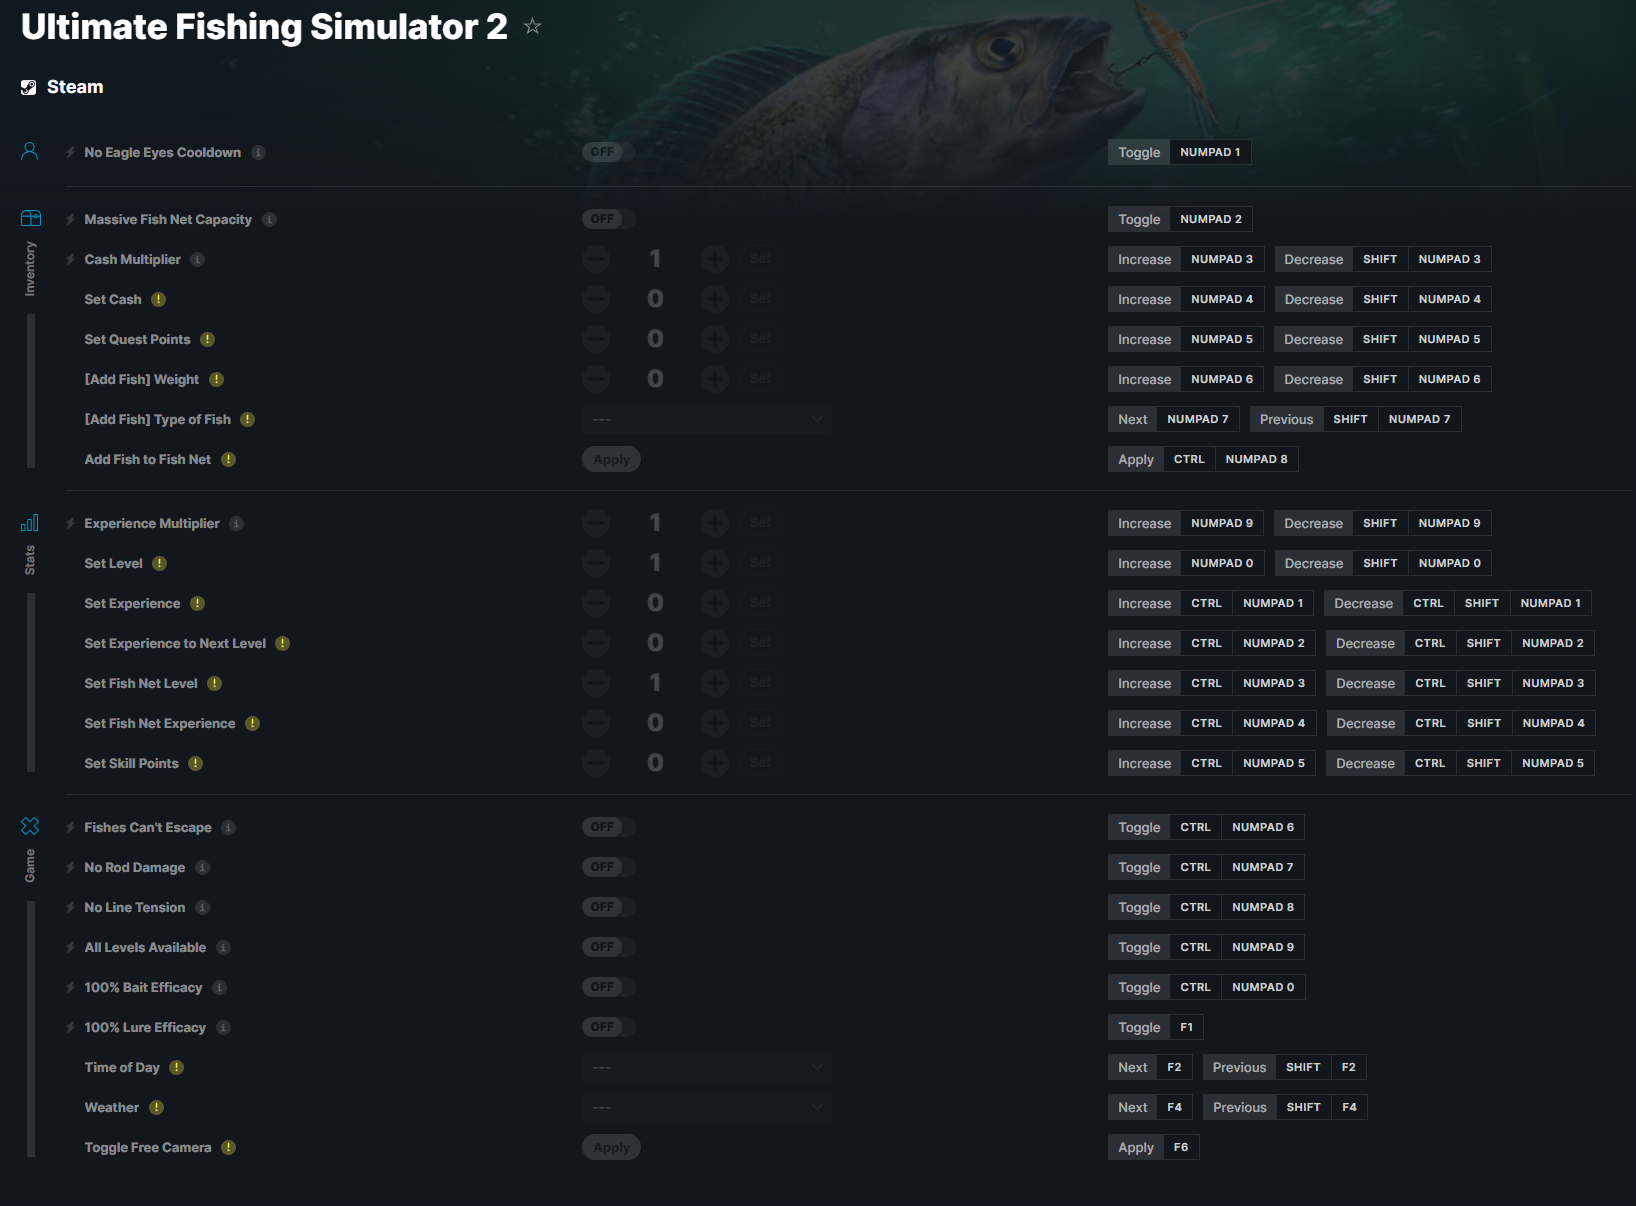Enable All Levels Available switch
Screen dimensions: 1636x1206
pos(608,947)
